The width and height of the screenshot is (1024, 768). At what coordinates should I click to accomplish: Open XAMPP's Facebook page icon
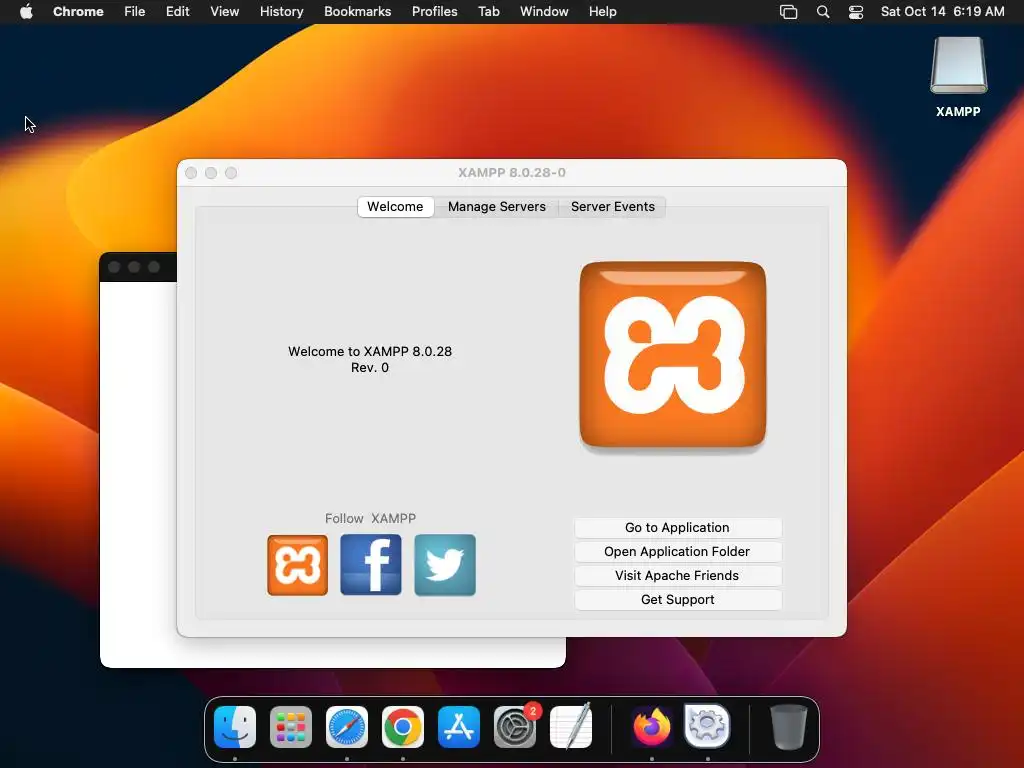point(371,565)
